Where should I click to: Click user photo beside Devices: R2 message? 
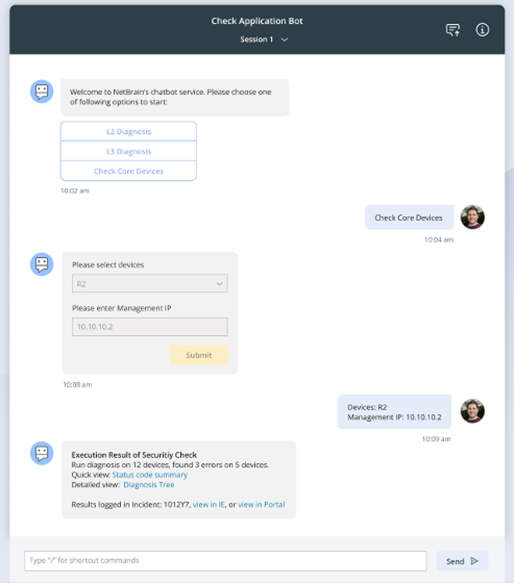point(472,411)
